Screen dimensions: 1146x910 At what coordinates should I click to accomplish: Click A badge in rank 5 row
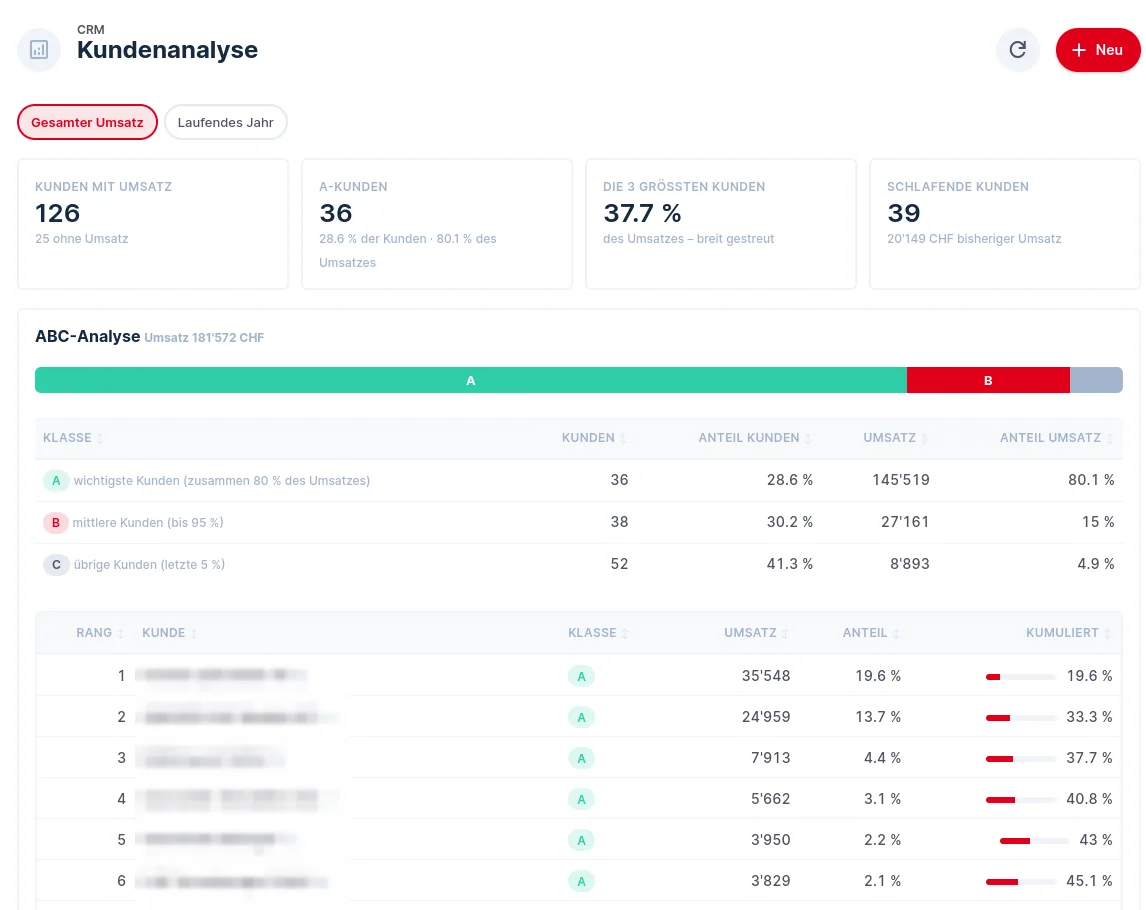581,840
